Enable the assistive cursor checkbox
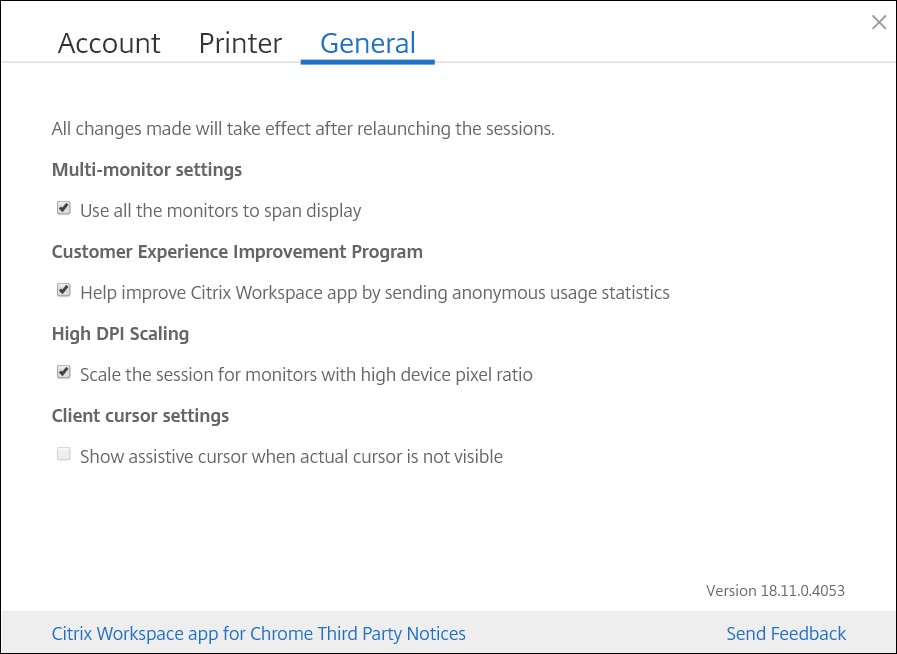The image size is (897, 654). pyautogui.click(x=63, y=453)
